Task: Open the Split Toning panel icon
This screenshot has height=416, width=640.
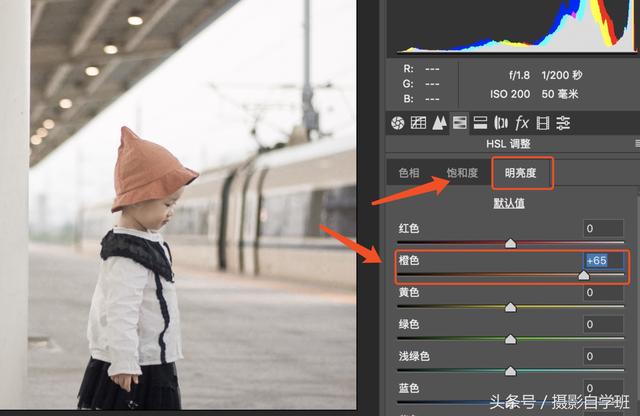Action: 480,123
